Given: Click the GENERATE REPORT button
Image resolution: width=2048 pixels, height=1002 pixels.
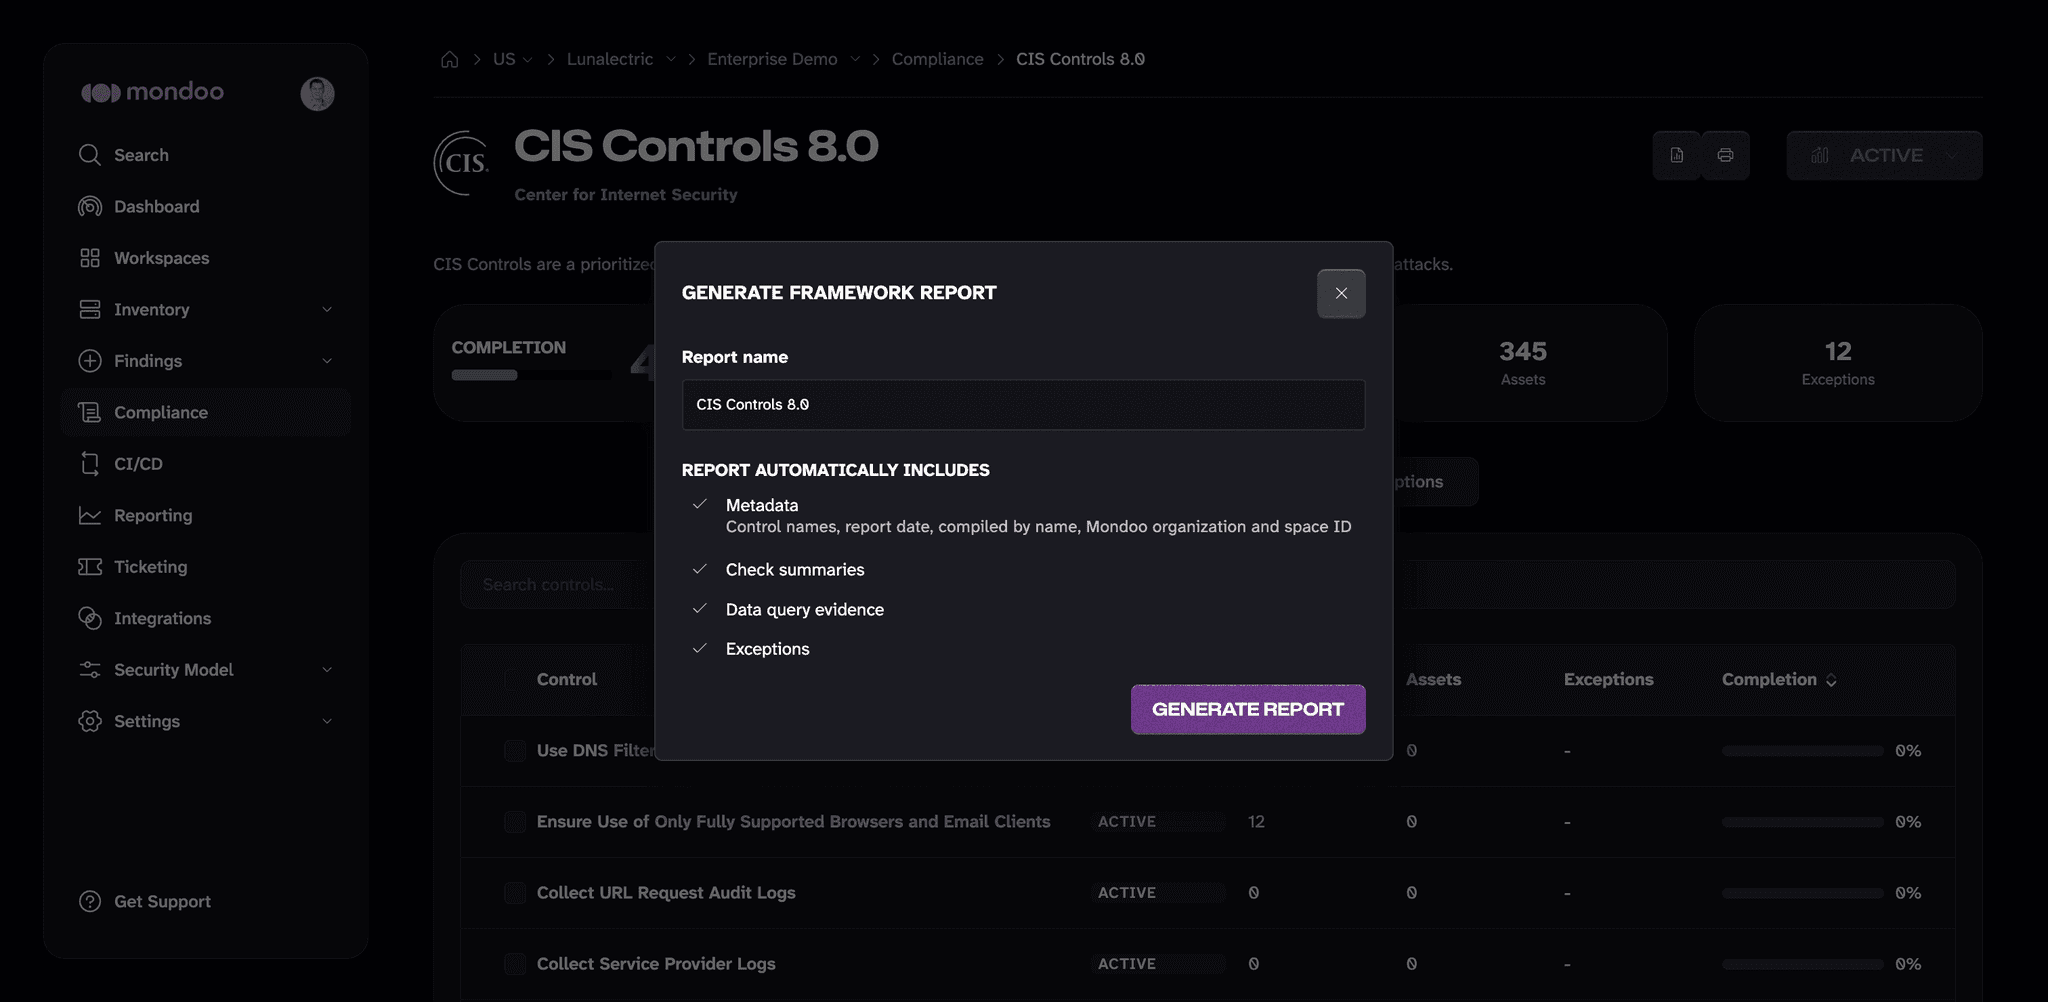Looking at the screenshot, I should coord(1248,709).
